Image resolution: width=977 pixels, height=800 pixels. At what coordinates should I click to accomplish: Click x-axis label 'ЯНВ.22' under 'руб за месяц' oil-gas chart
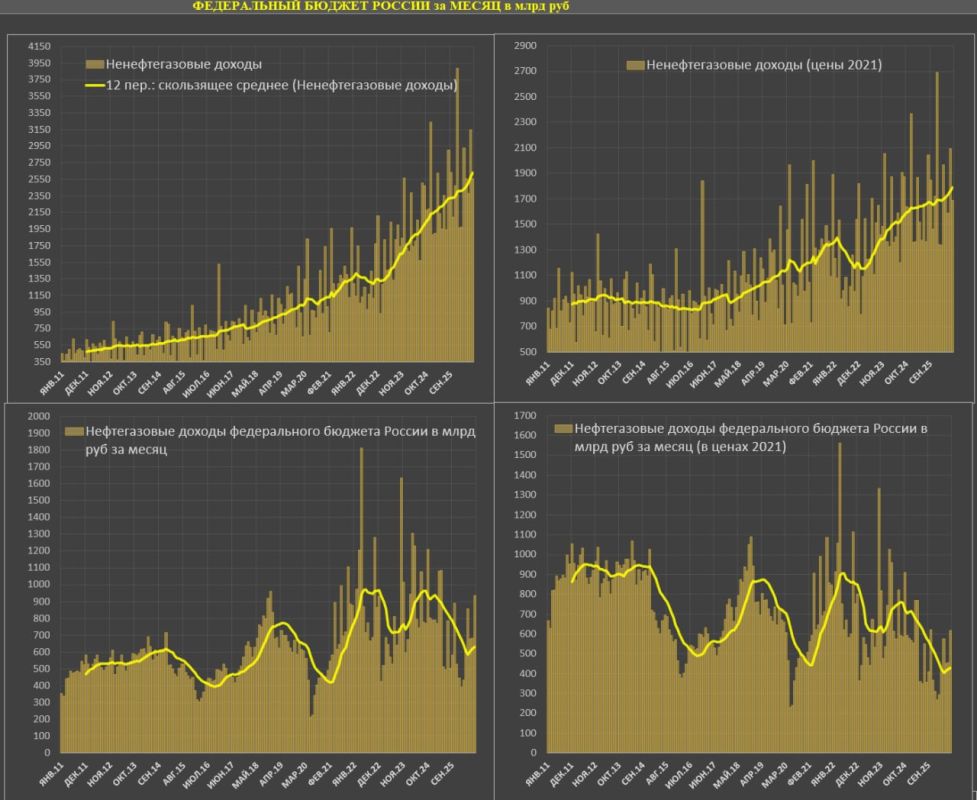tap(343, 774)
